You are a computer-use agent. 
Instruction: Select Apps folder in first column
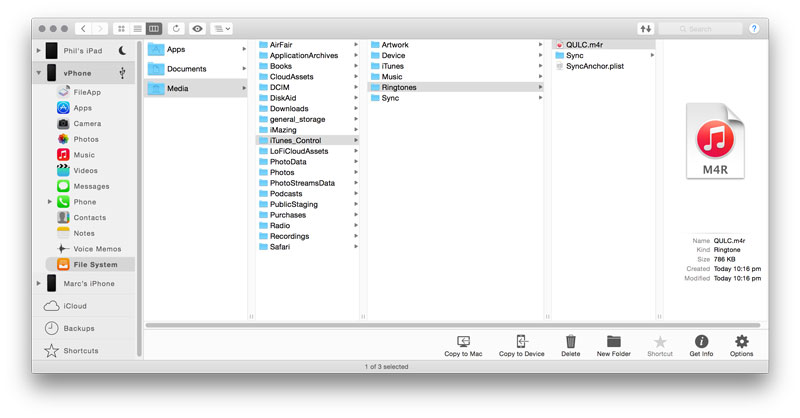[x=196, y=50]
